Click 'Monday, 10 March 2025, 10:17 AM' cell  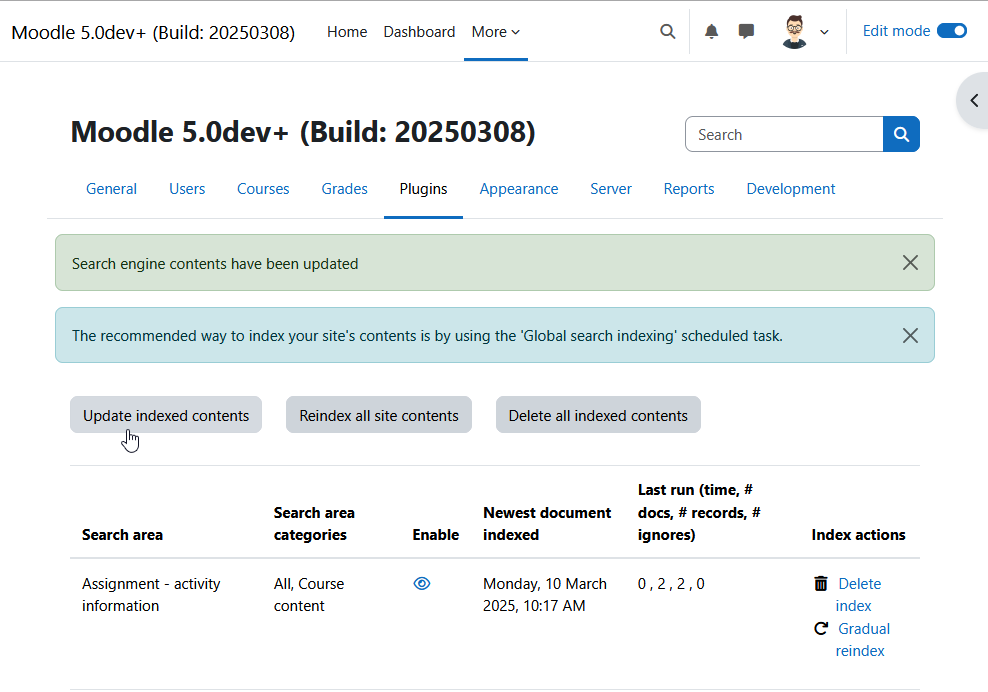click(545, 595)
